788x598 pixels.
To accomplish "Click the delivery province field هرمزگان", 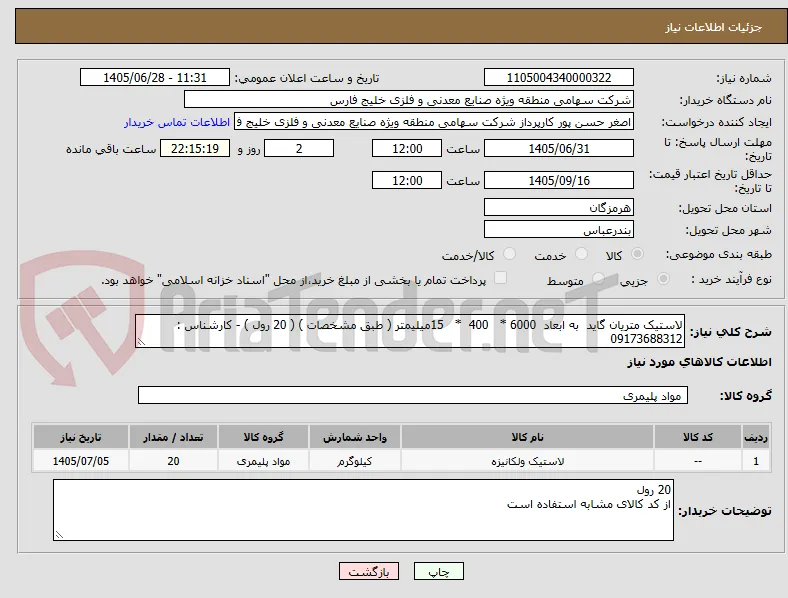I will (559, 207).
